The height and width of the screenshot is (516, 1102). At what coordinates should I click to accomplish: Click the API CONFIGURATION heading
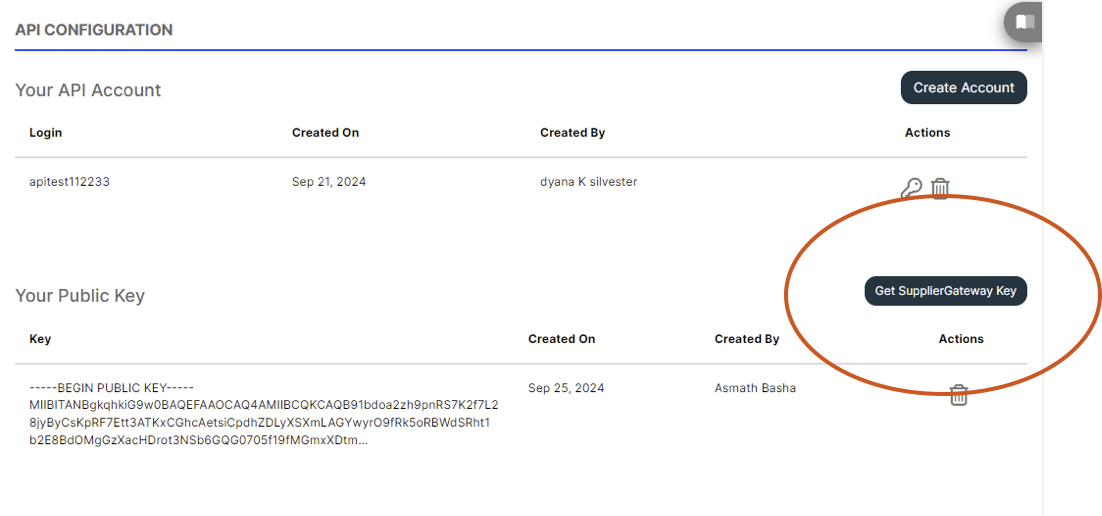coord(93,30)
